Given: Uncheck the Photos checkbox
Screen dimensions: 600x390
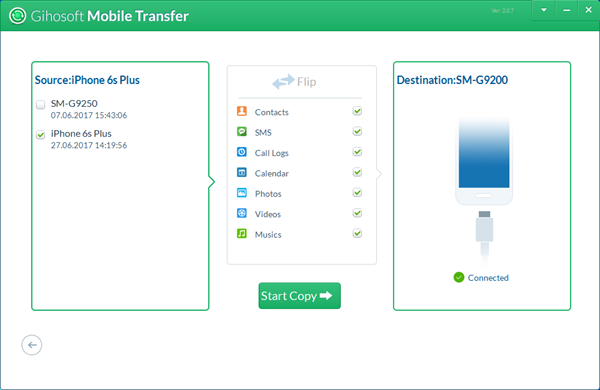Looking at the screenshot, I should pyautogui.click(x=357, y=193).
